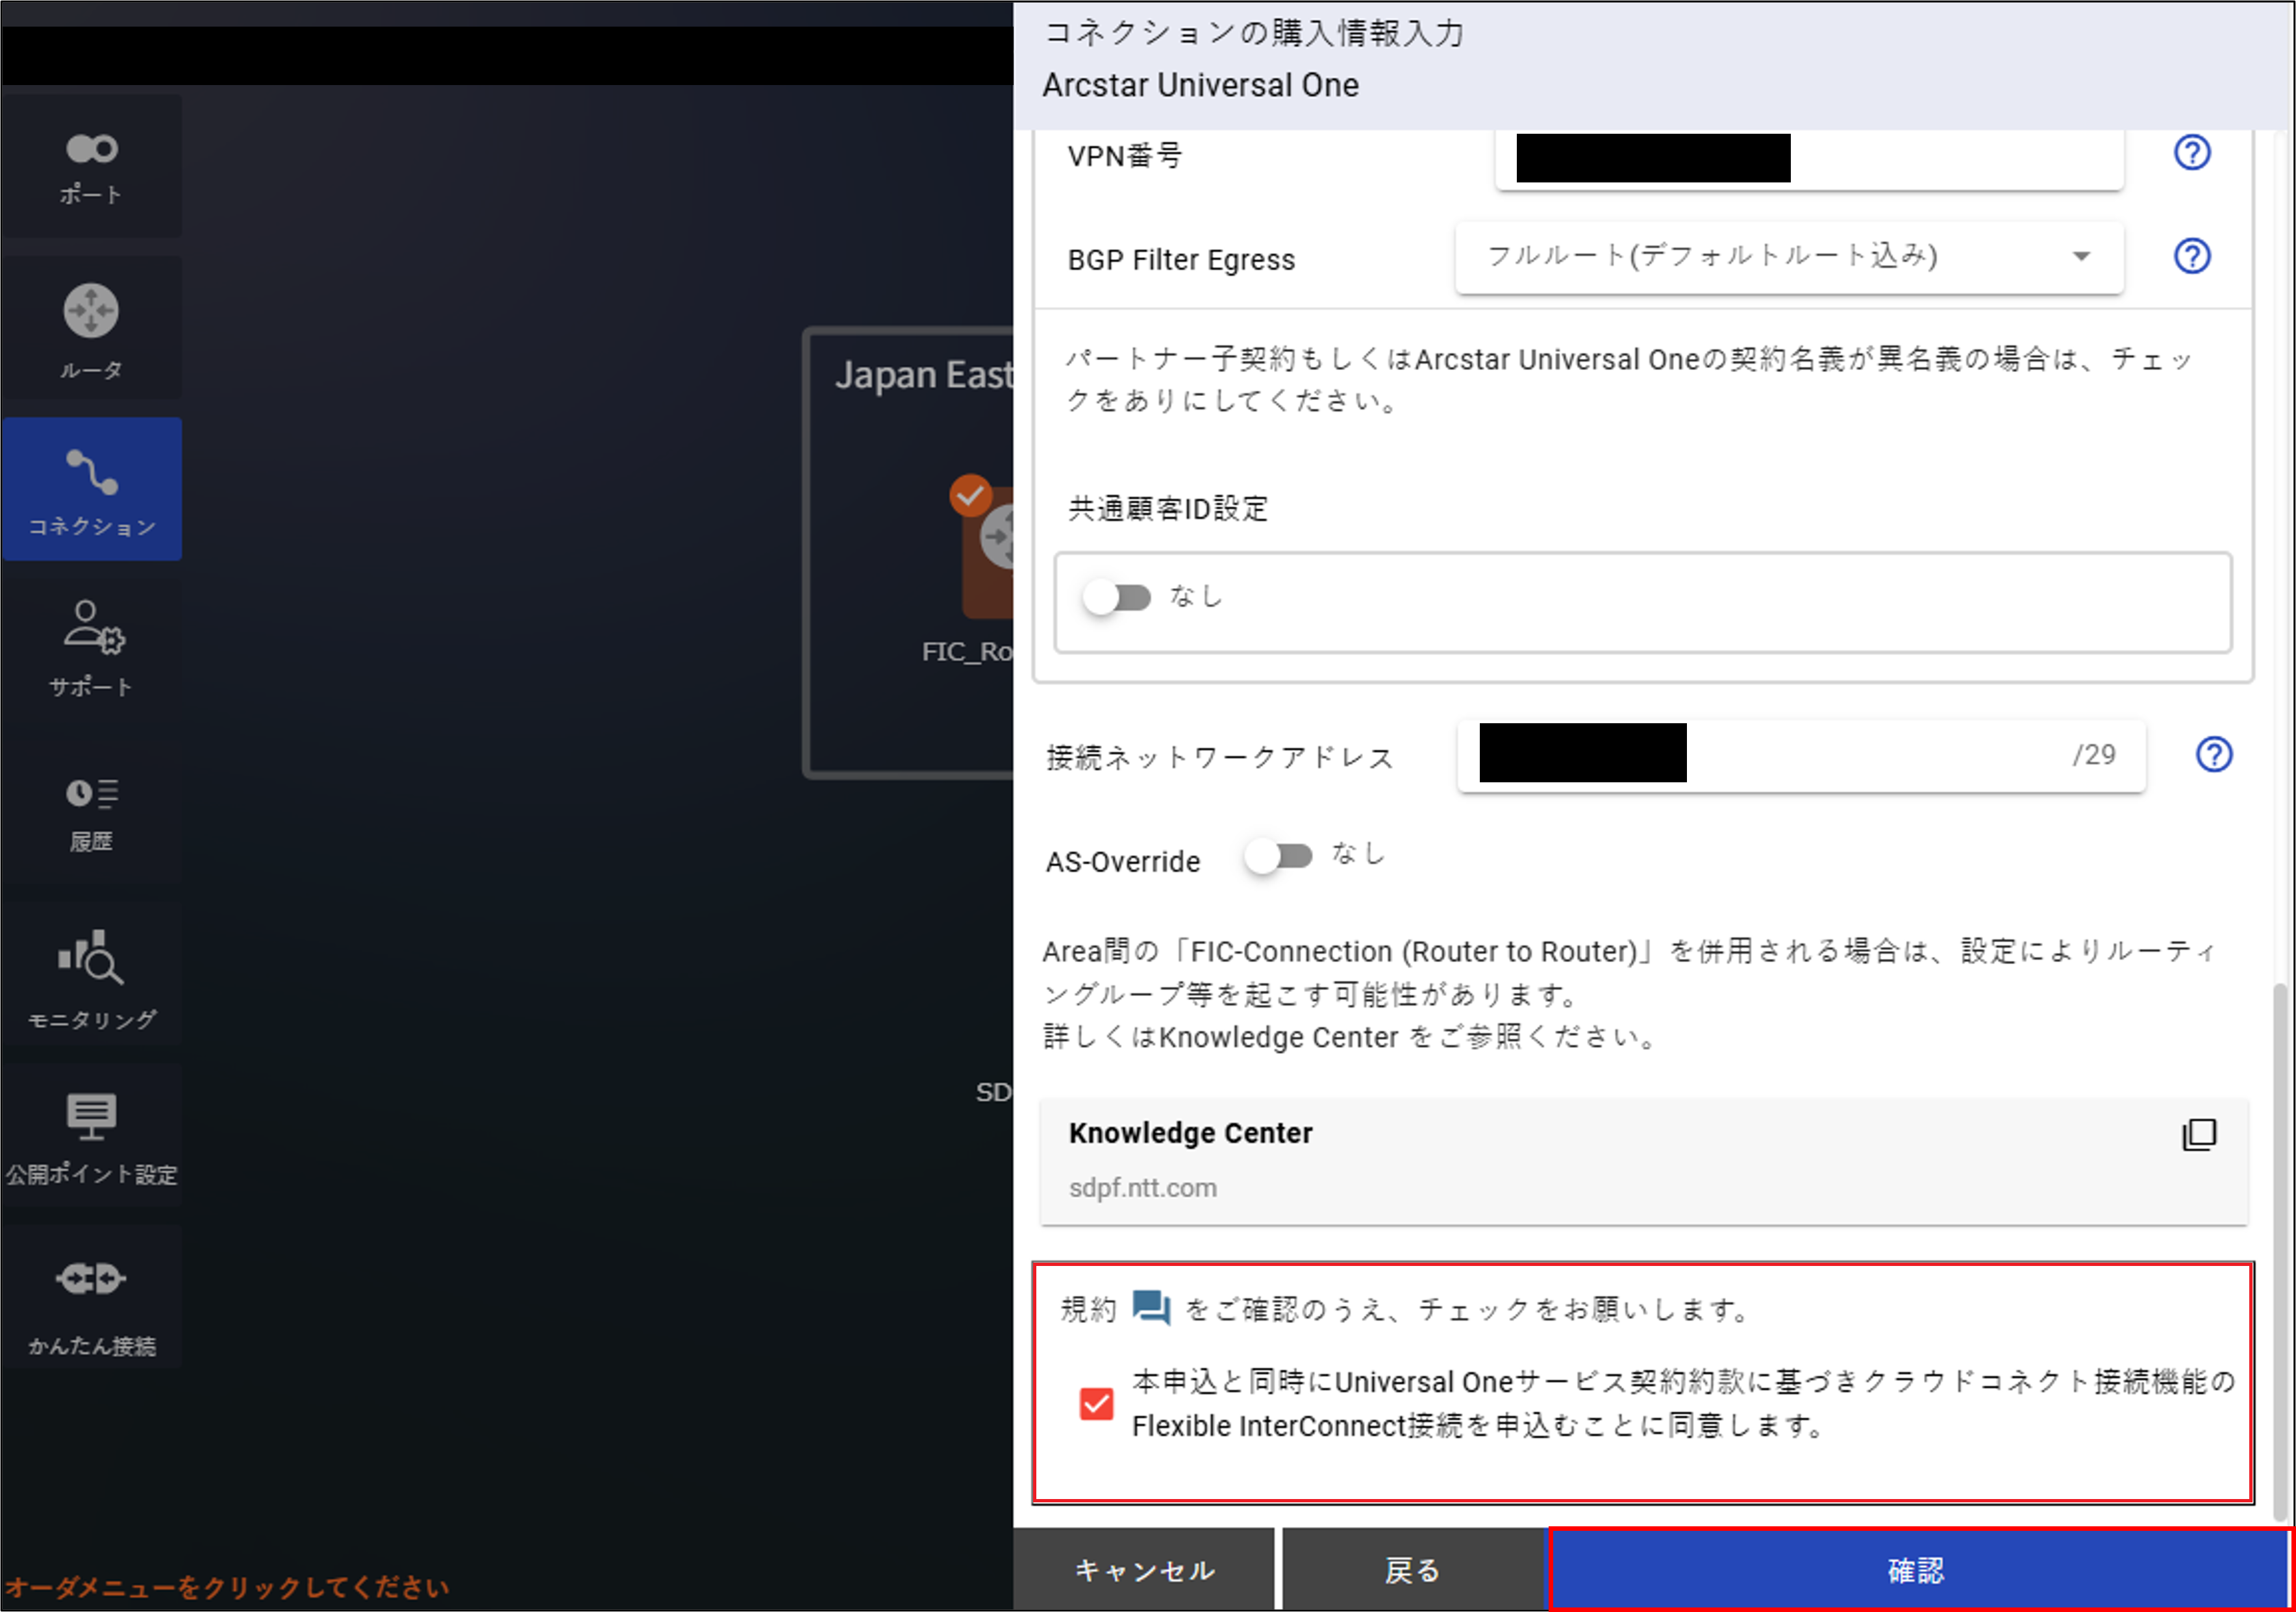The image size is (2296, 1612).
Task: Open the モニタリング sidebar menu
Action: pos(91,975)
